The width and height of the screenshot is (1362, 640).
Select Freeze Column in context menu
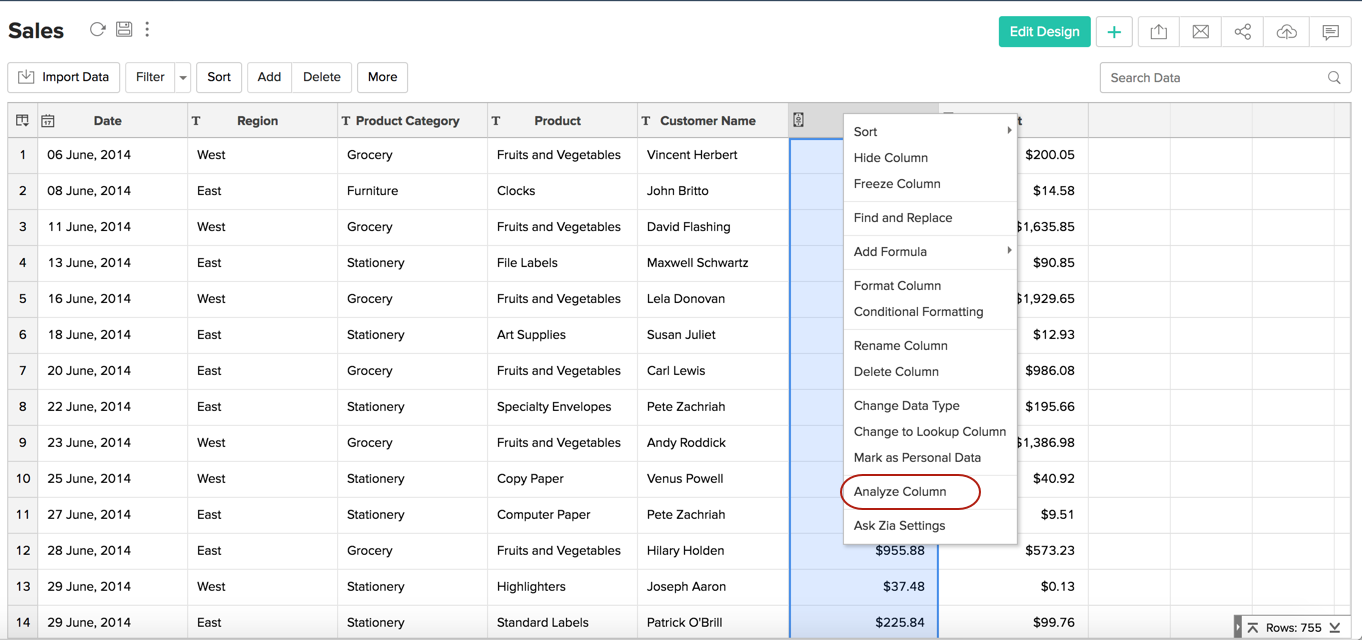click(x=897, y=184)
